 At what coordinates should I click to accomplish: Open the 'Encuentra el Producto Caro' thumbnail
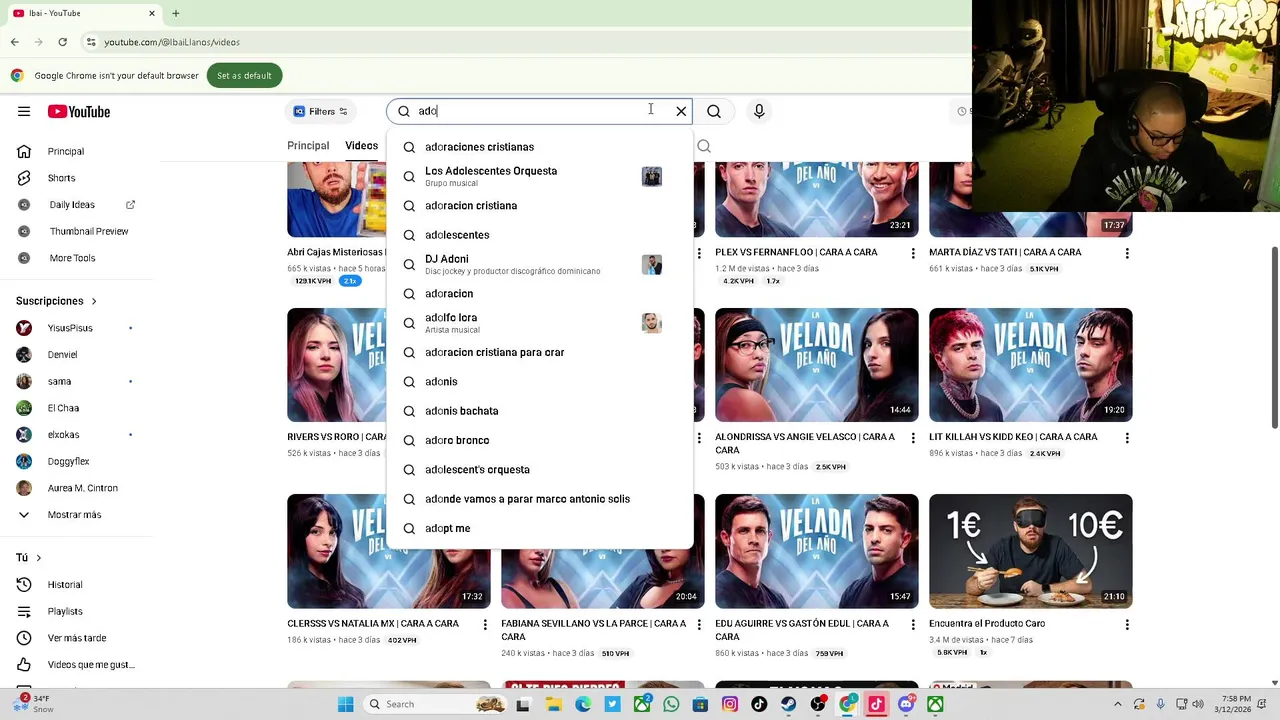[x=1031, y=551]
